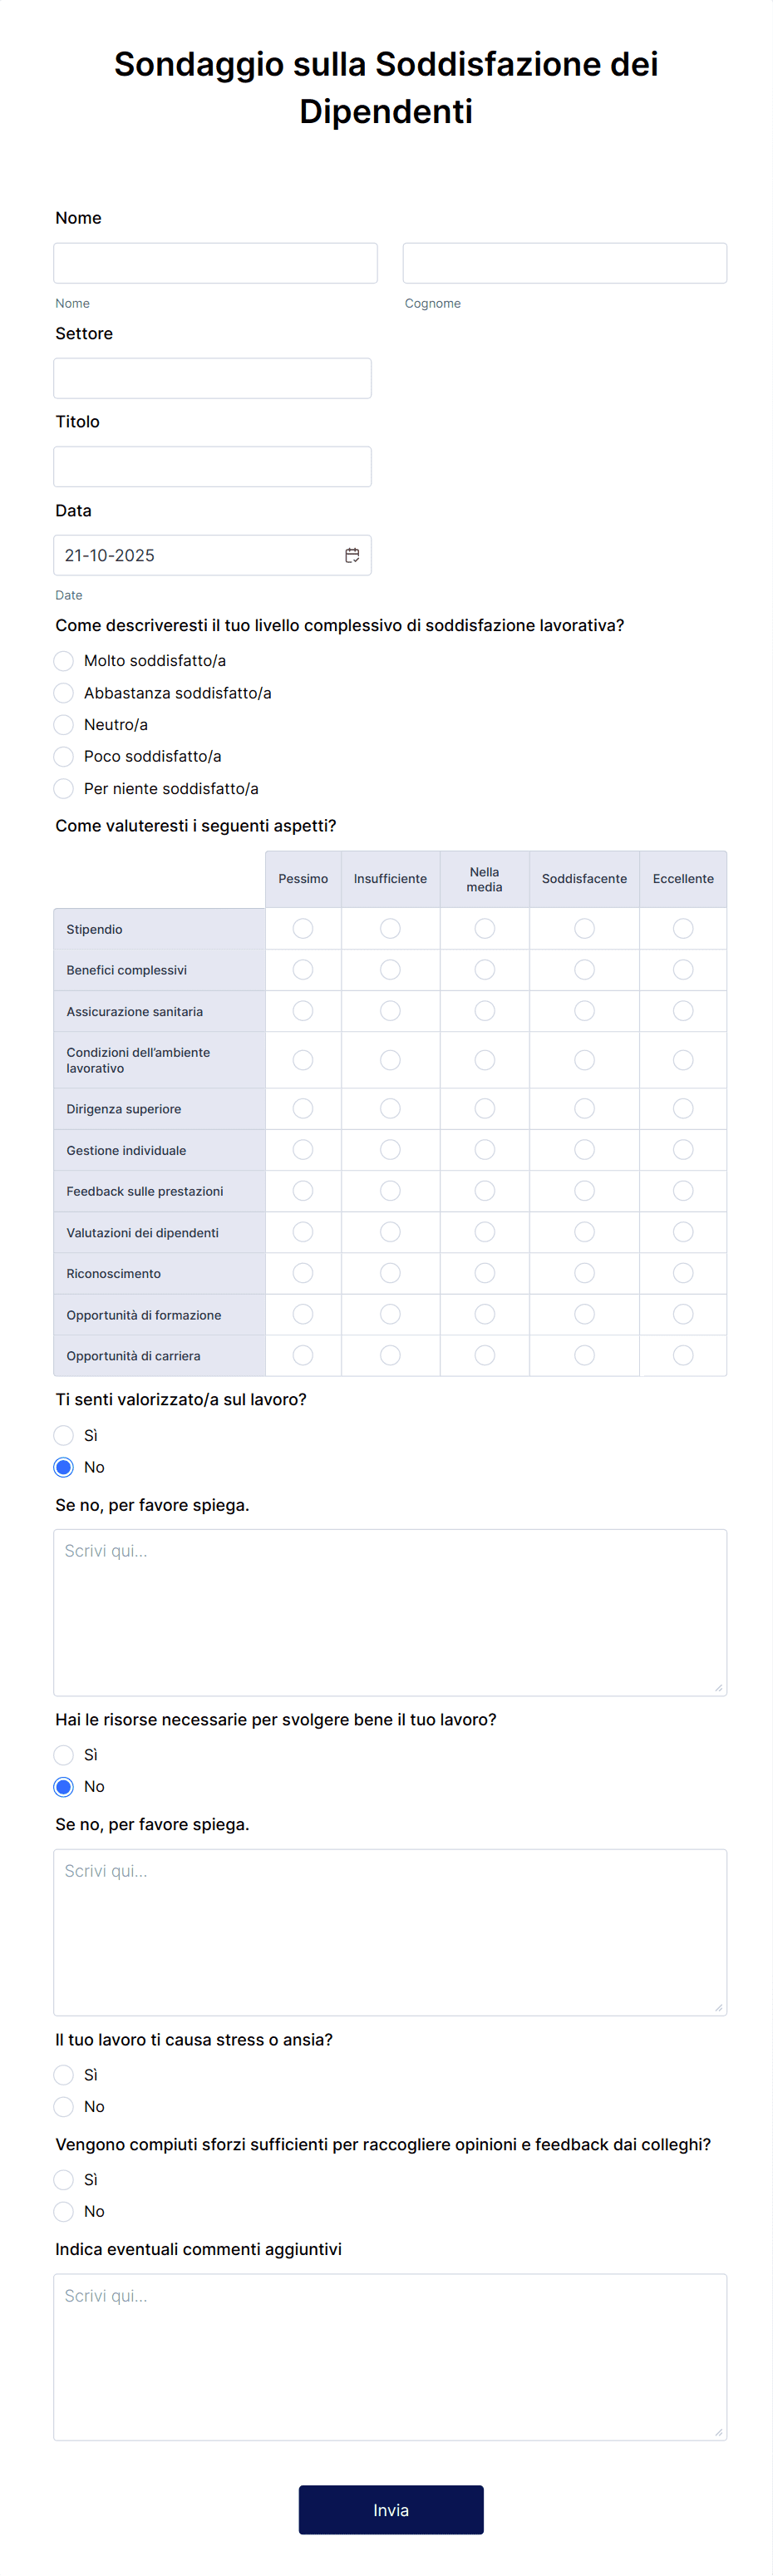Choose No for stress o ansia question
Image resolution: width=773 pixels, height=2576 pixels.
pos(63,2107)
